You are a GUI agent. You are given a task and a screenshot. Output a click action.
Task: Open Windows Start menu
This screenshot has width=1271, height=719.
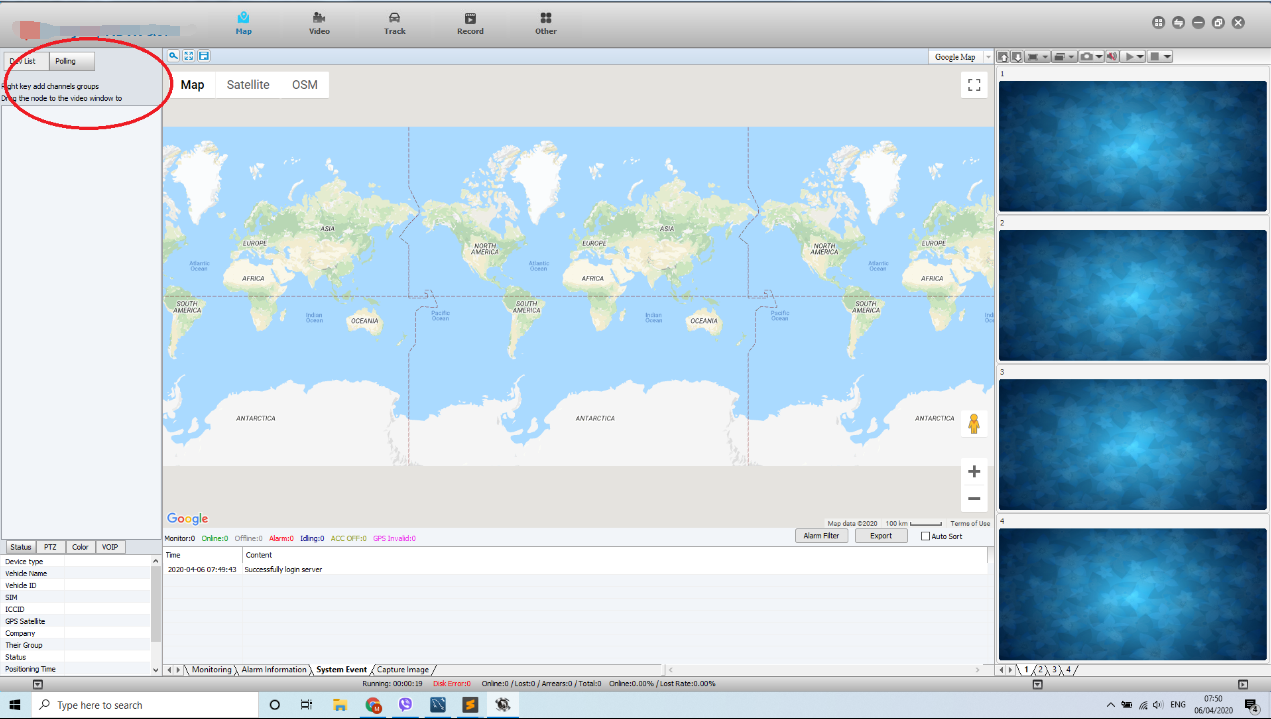(15, 705)
